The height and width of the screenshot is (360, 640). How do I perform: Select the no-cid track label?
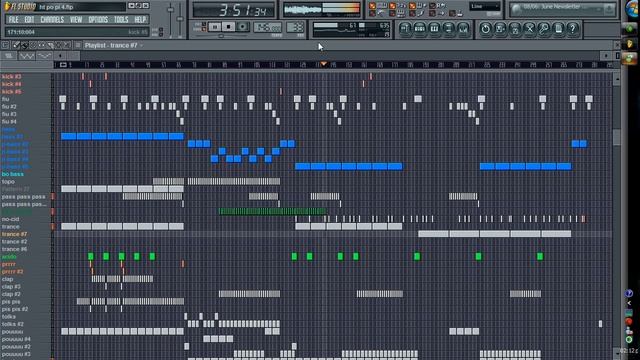[x=10, y=219]
